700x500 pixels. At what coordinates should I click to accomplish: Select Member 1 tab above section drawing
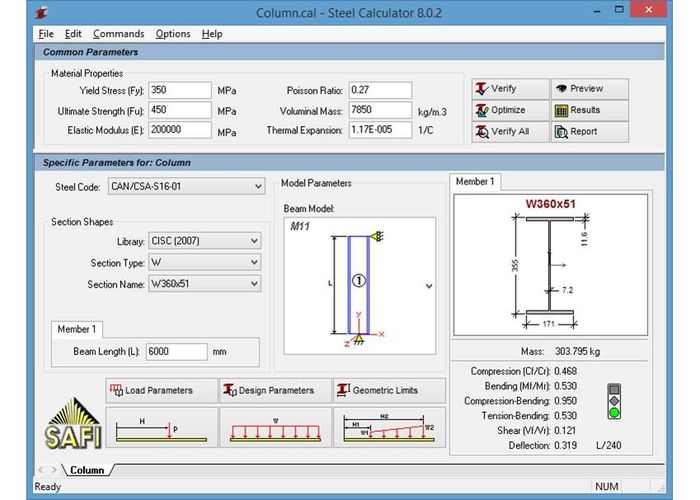click(475, 181)
